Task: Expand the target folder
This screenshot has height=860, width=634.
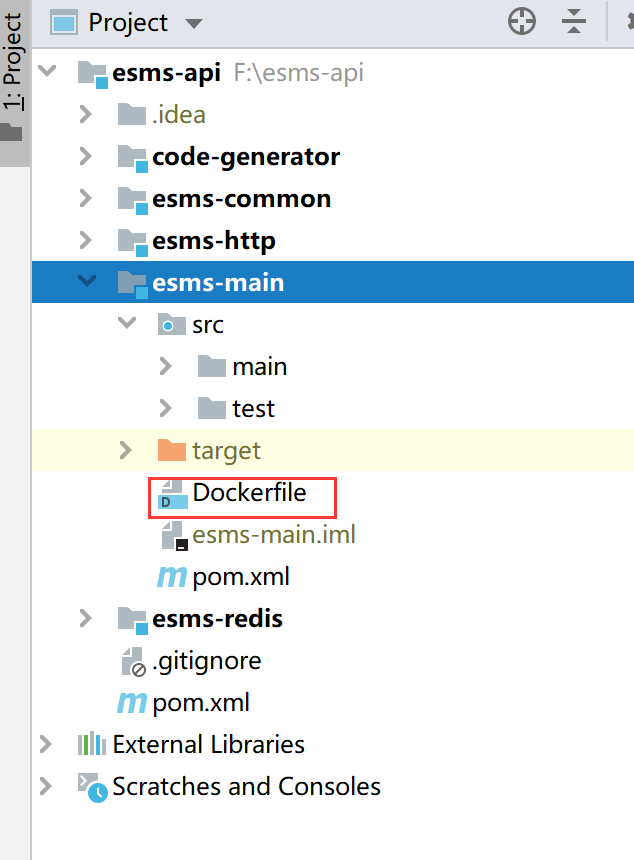Action: click(x=125, y=450)
